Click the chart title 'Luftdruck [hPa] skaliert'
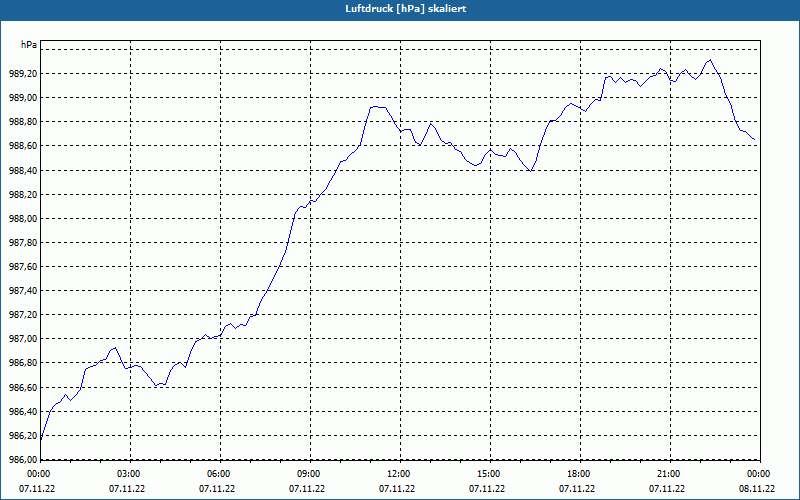The image size is (800, 500). click(x=406, y=9)
